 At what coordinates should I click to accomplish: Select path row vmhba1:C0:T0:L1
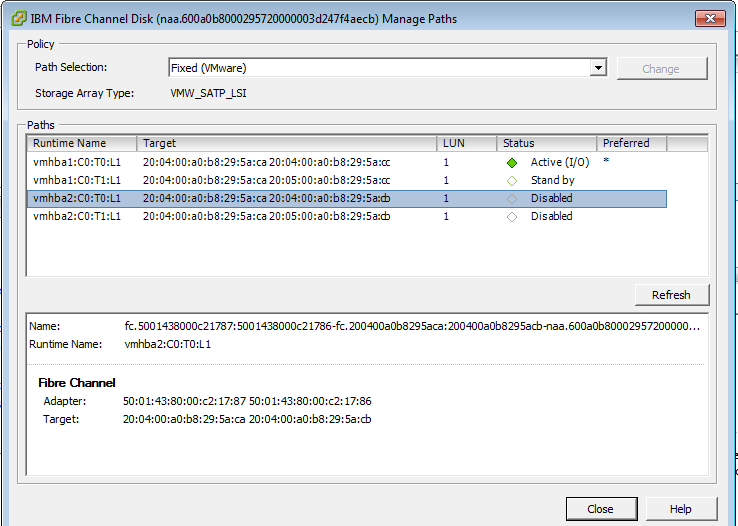click(347, 162)
